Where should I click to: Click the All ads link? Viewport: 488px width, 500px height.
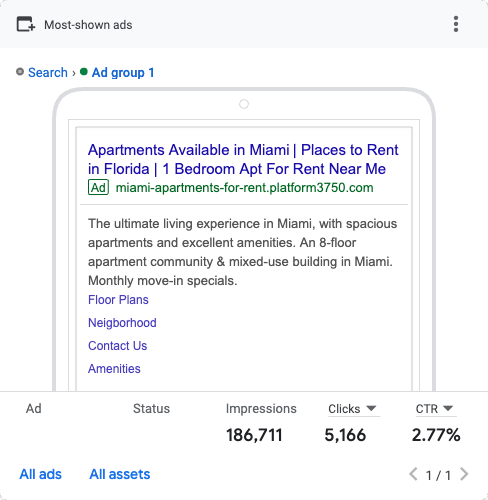pos(41,474)
